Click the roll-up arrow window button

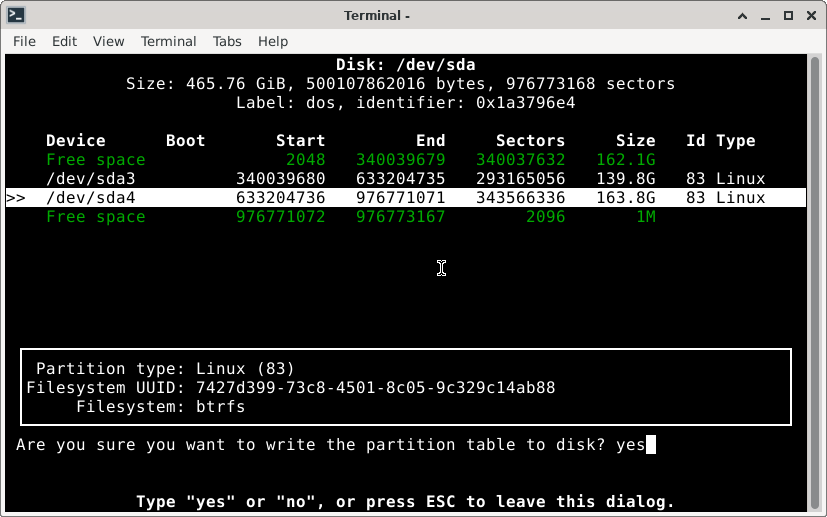pyautogui.click(x=739, y=15)
